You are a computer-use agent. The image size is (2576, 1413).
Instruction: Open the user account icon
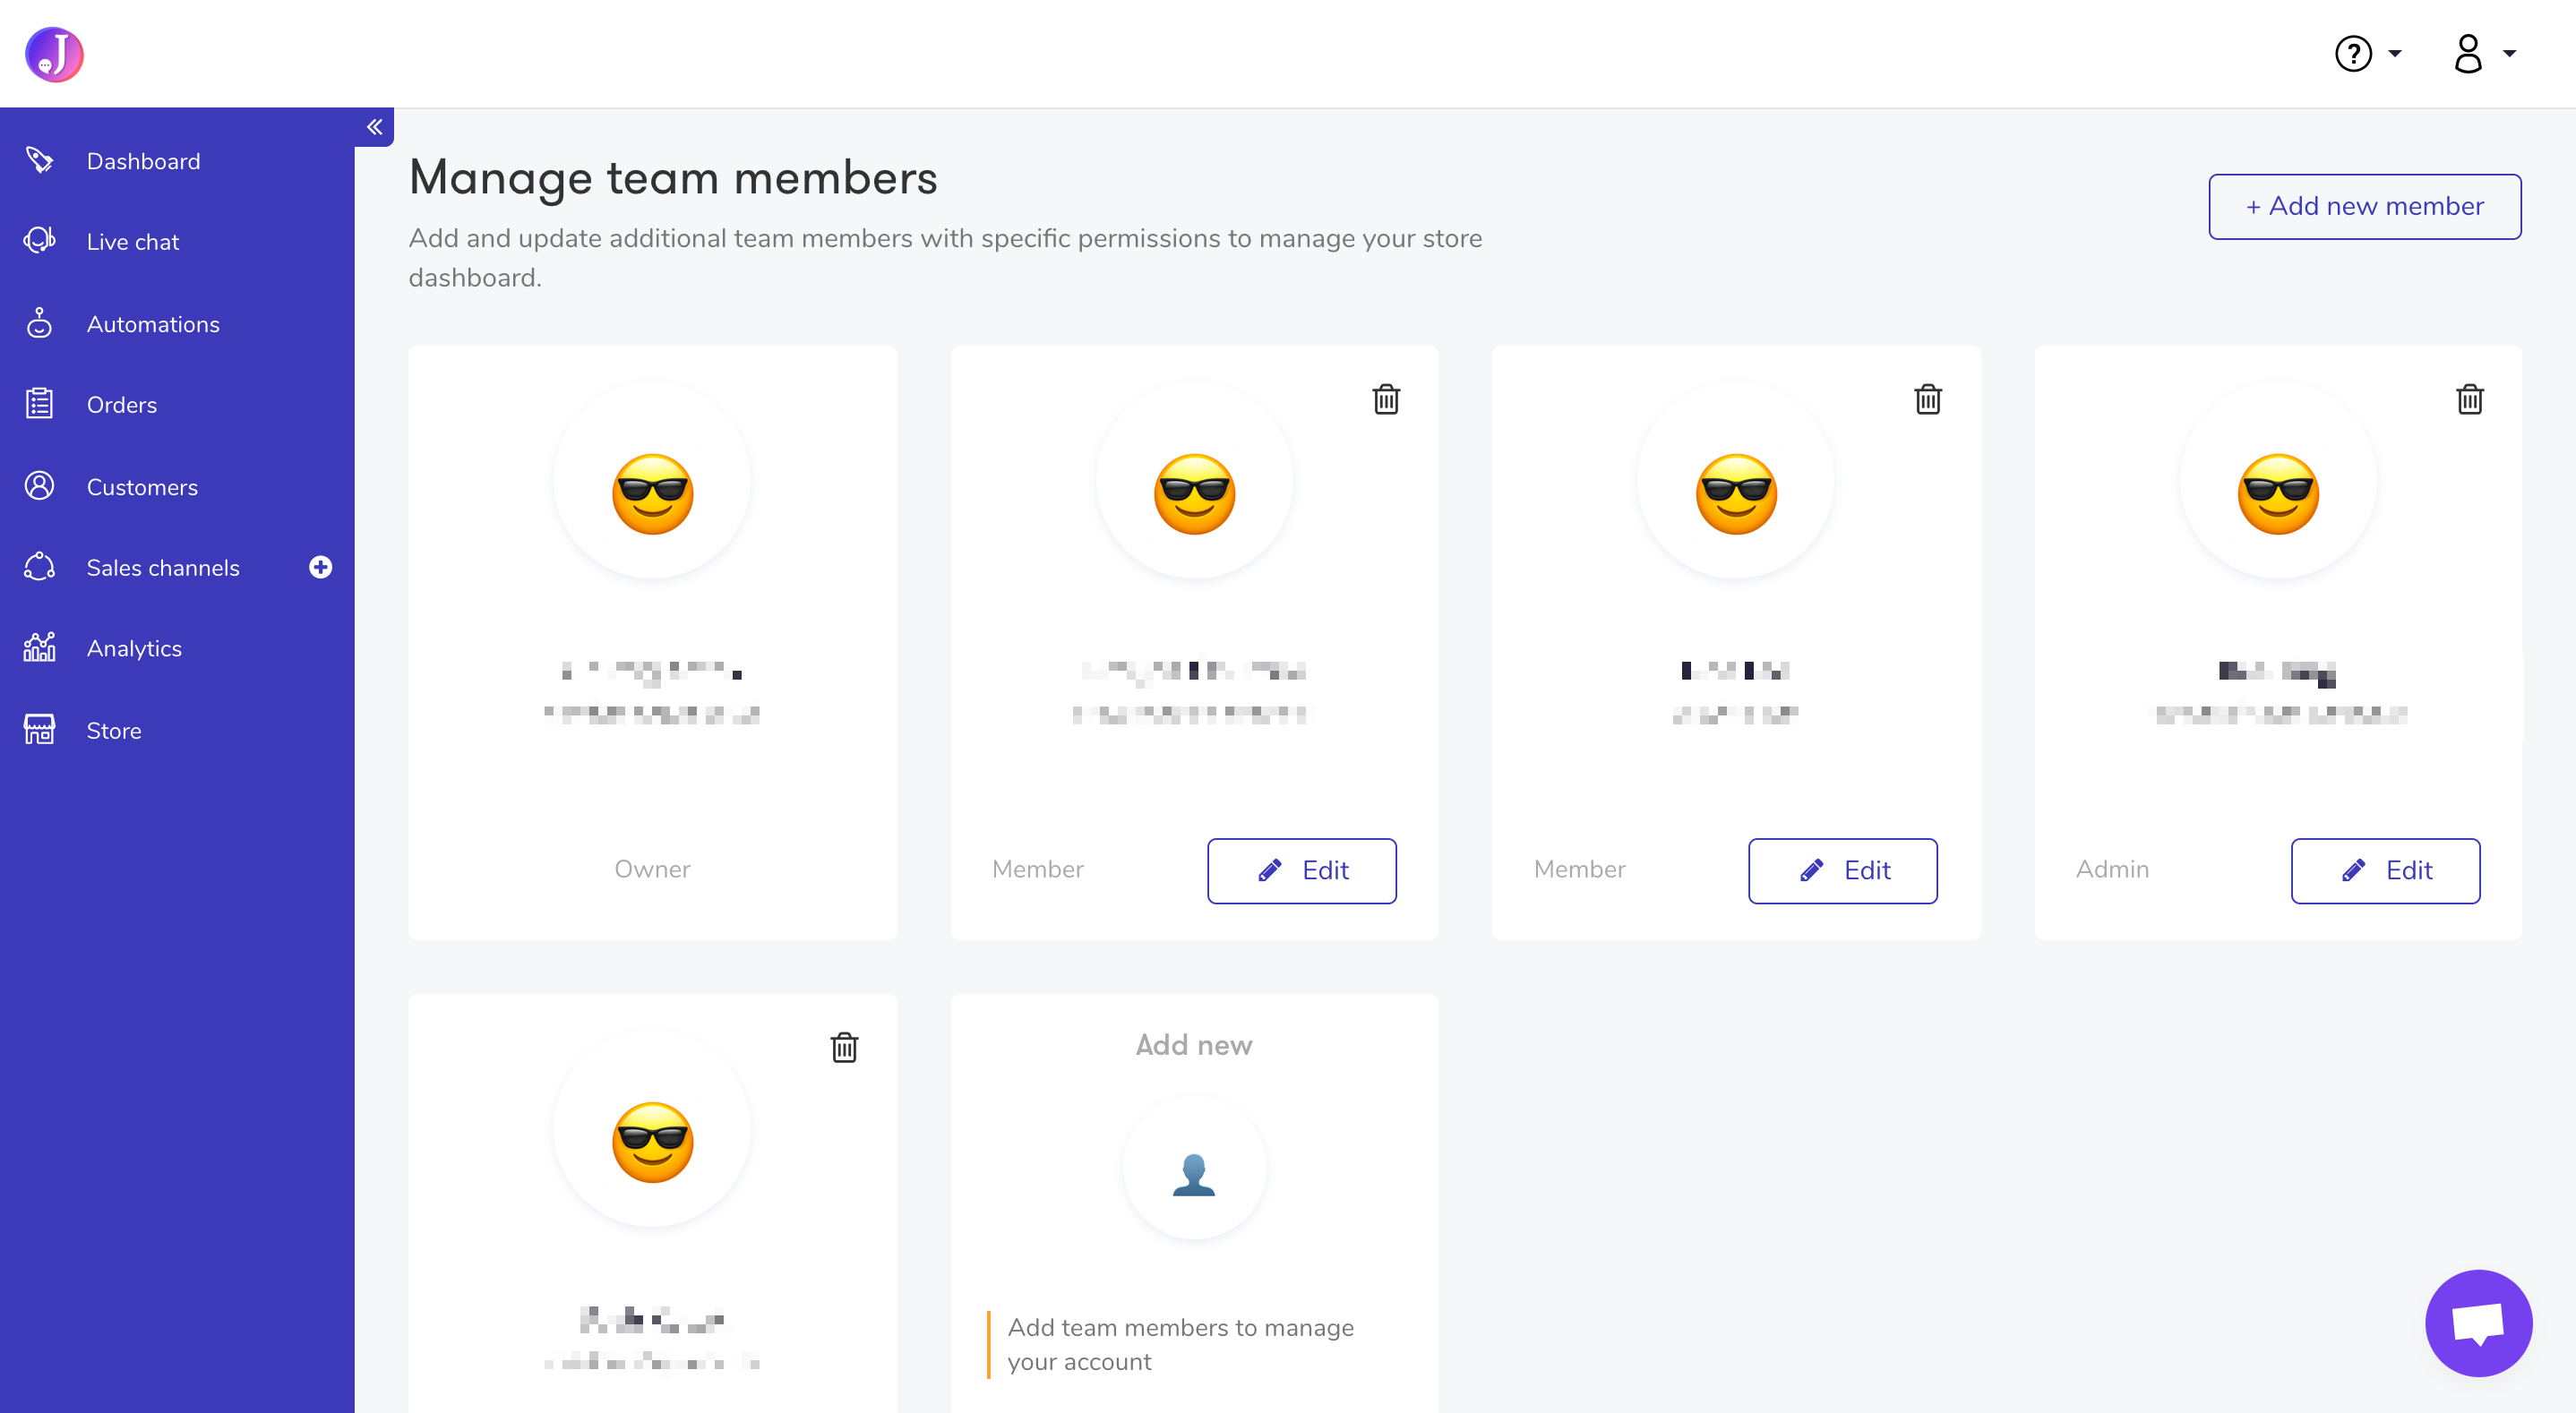(x=2468, y=54)
